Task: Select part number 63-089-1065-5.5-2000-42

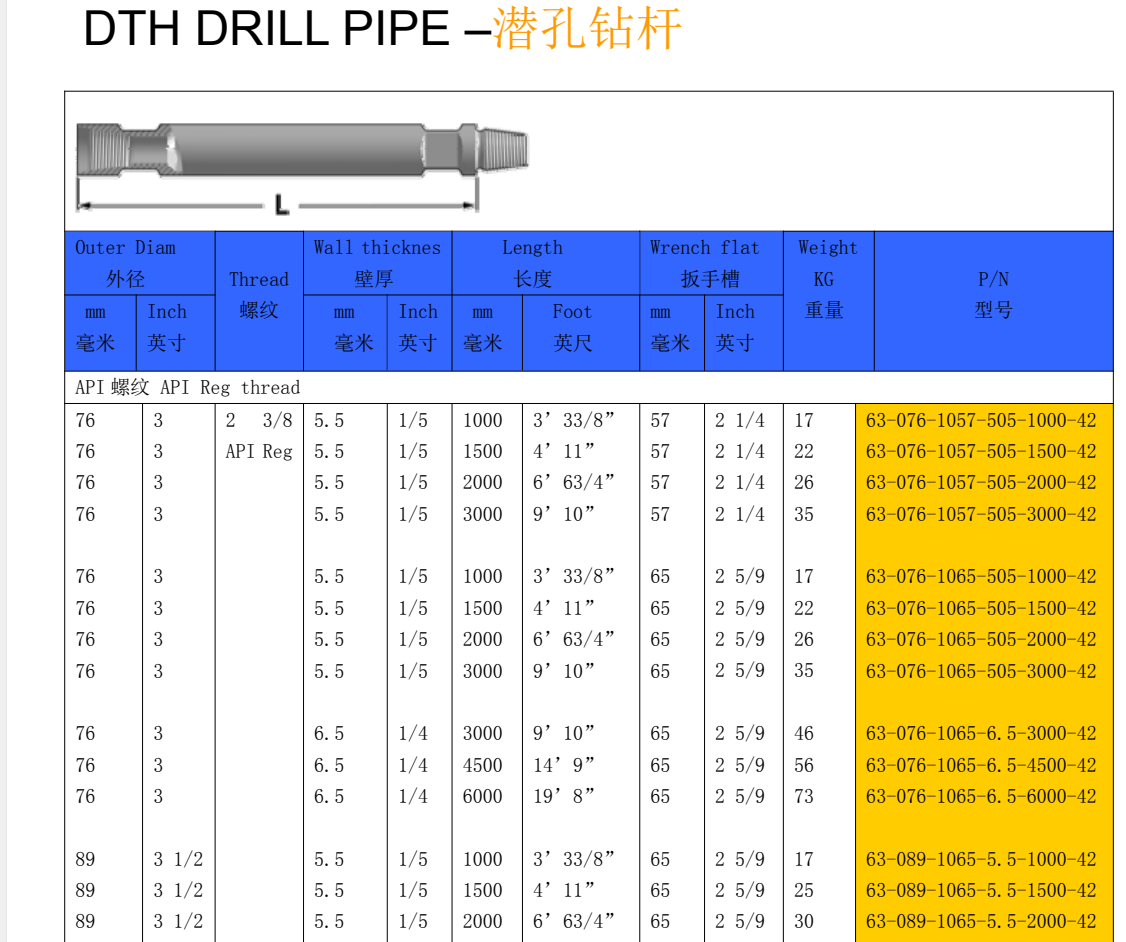Action: [981, 922]
